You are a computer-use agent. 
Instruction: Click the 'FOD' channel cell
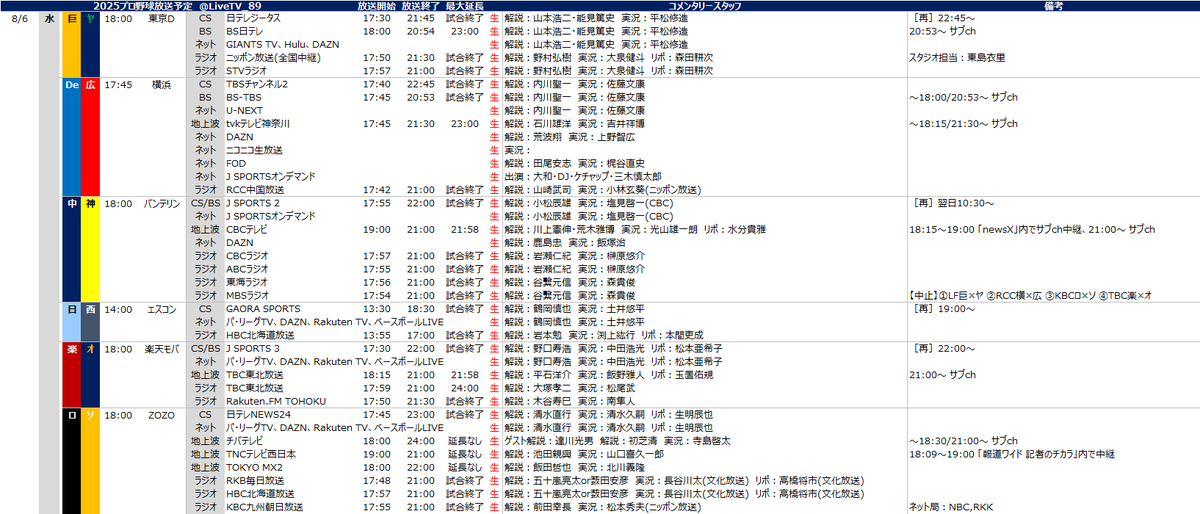click(x=235, y=163)
